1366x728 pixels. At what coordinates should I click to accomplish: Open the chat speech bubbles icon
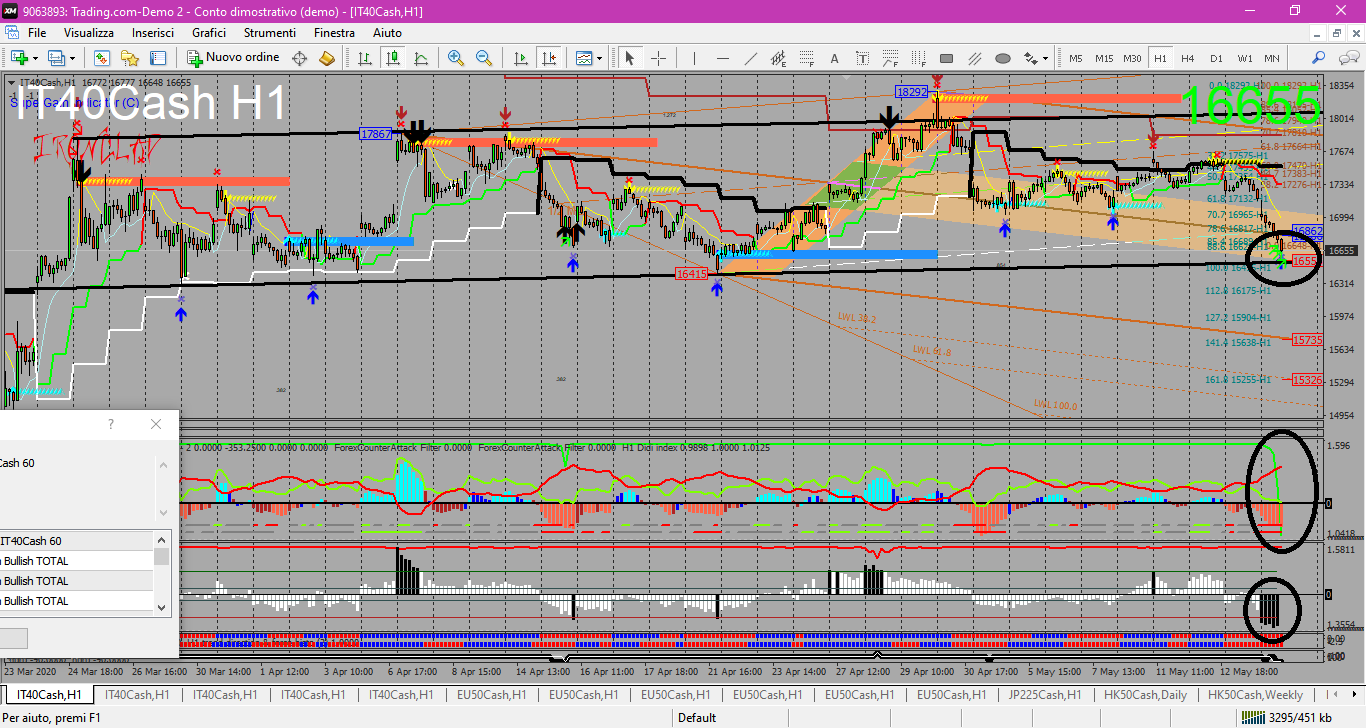pos(1347,58)
